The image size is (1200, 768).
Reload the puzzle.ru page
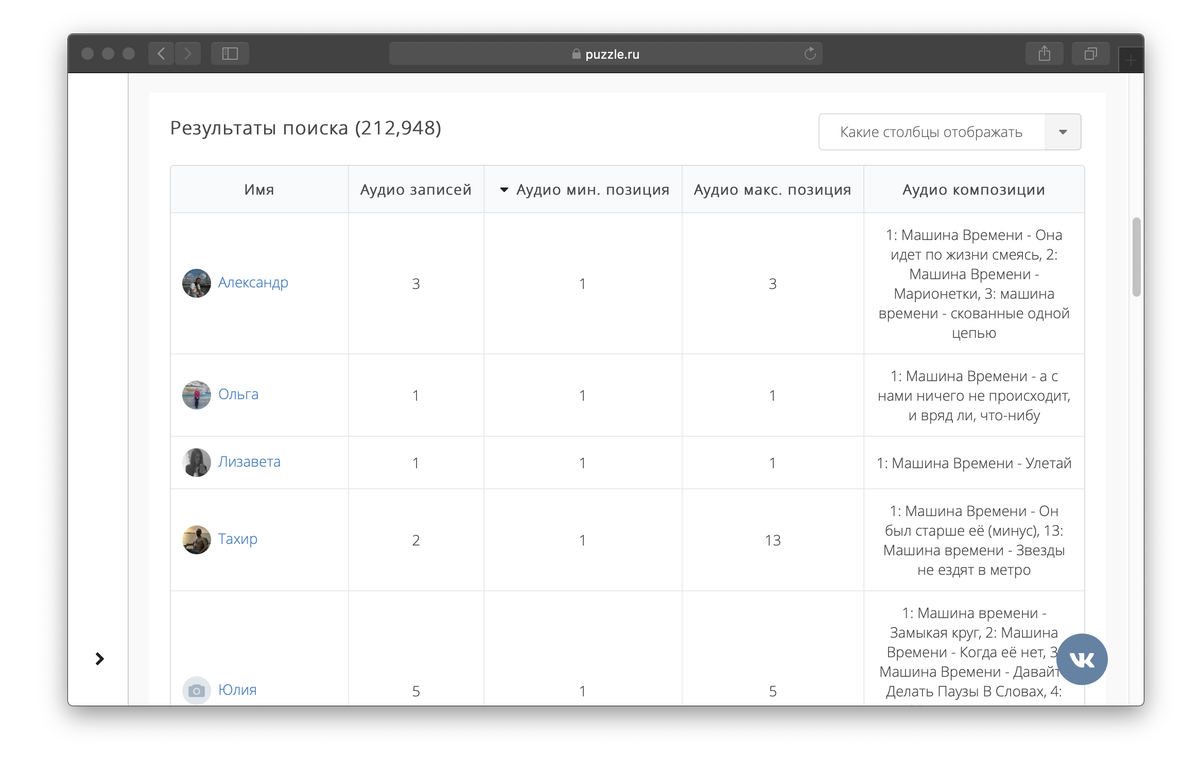pos(810,54)
